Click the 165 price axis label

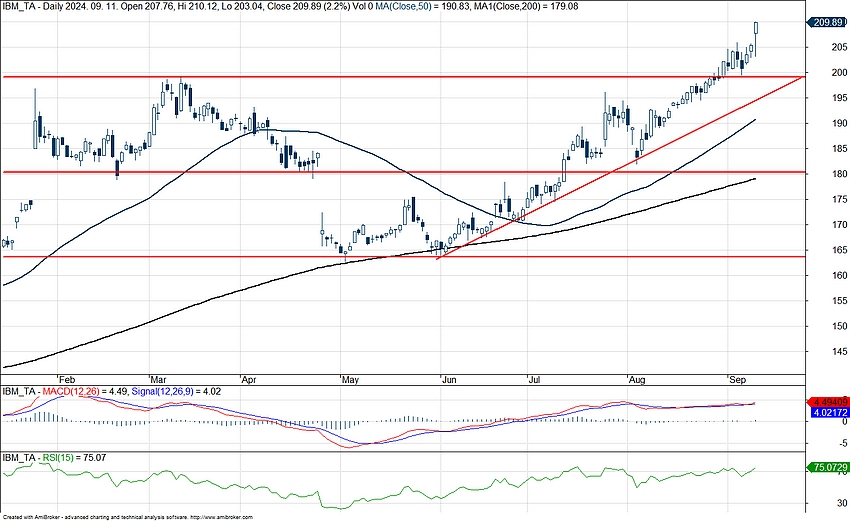pyautogui.click(x=839, y=250)
